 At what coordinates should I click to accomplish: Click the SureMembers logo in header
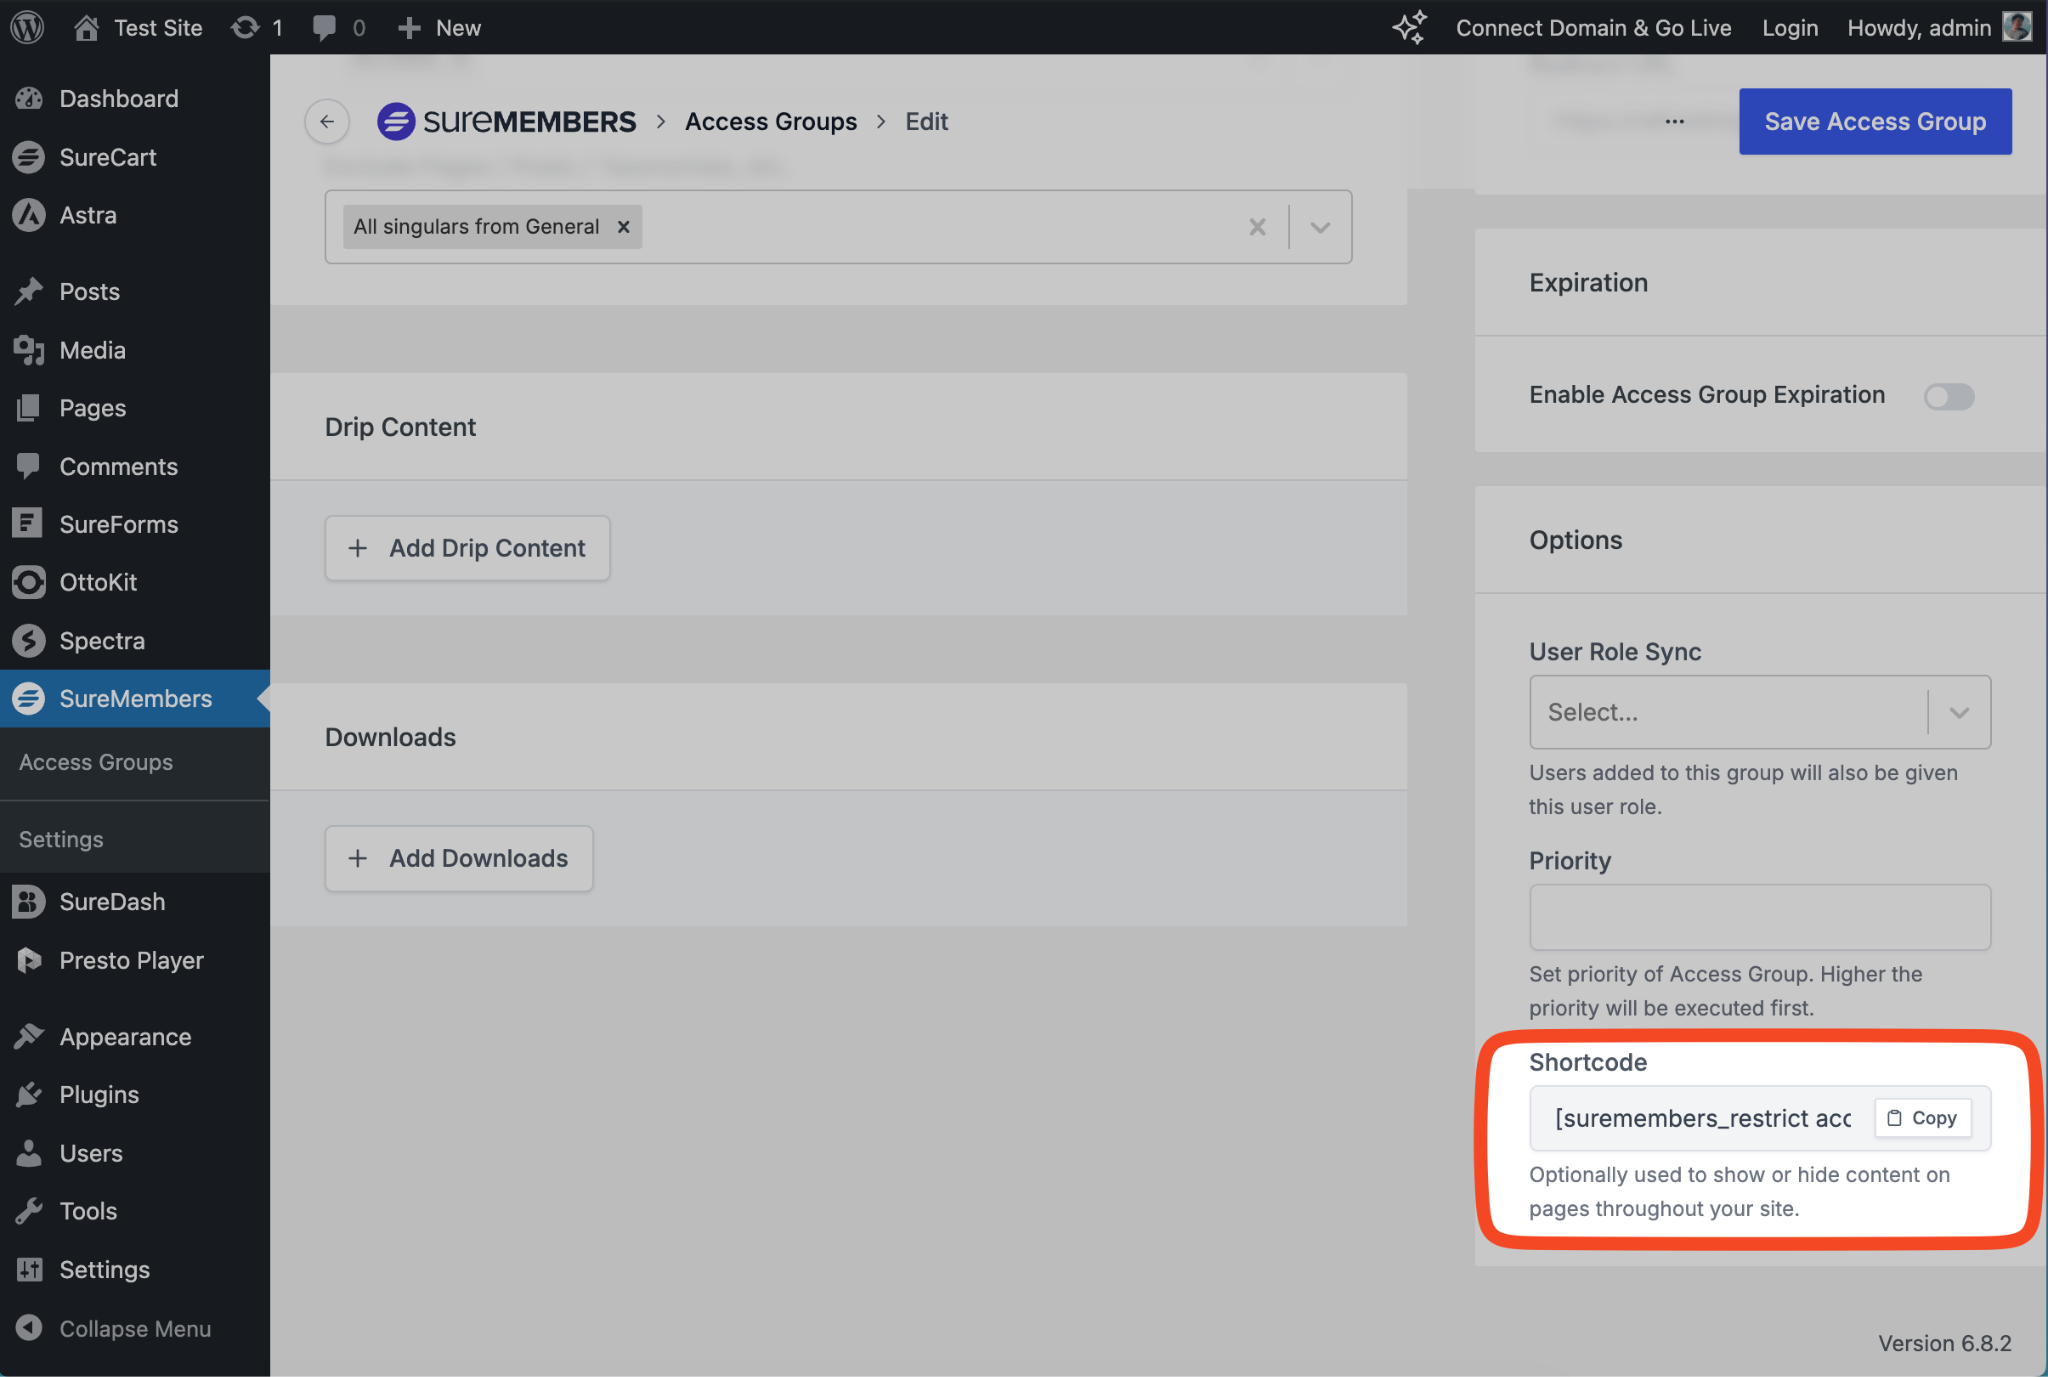[506, 121]
